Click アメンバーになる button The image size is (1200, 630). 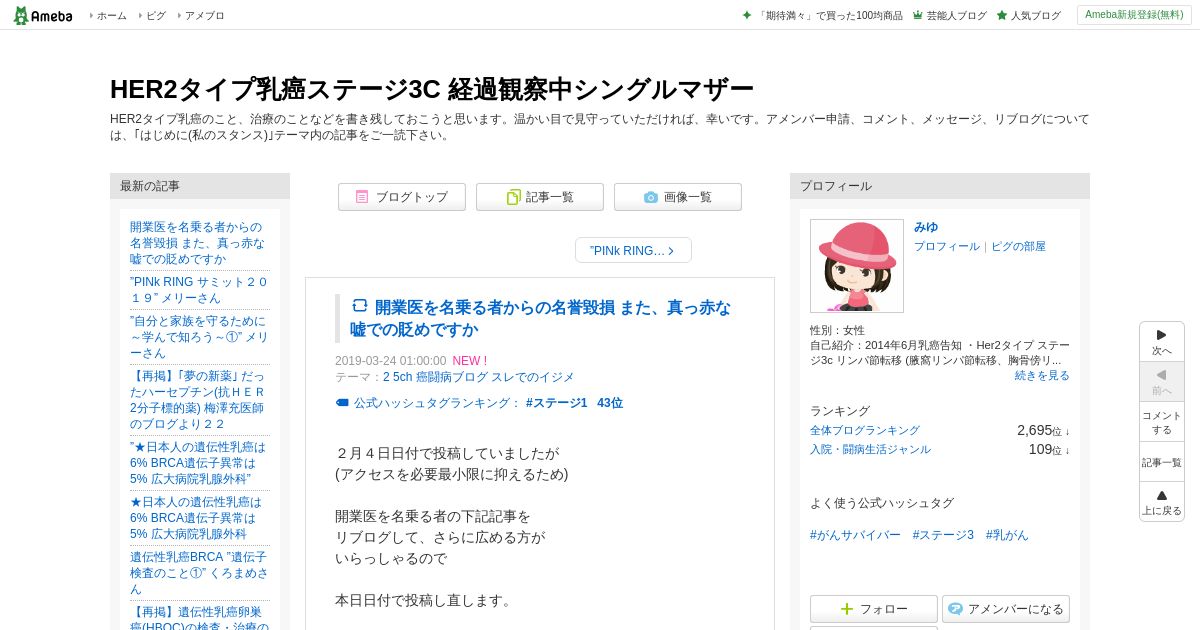pos(1006,609)
